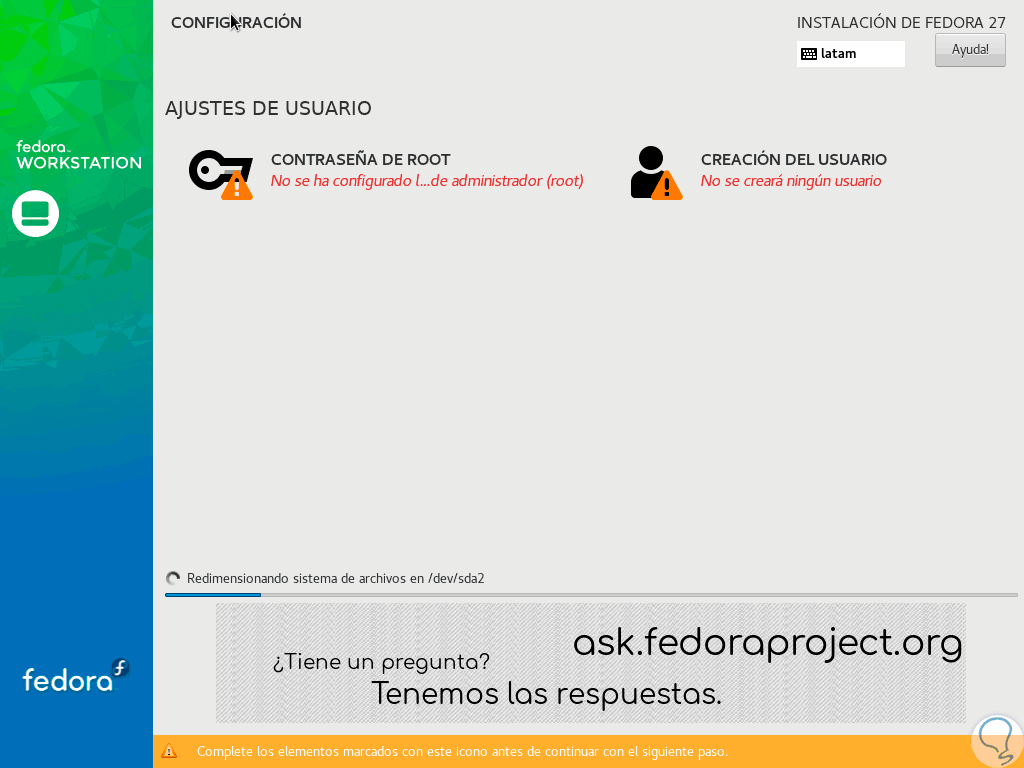This screenshot has height=768, width=1024.
Task: Click the spinner icon beside Redimensionando
Action: click(173, 579)
